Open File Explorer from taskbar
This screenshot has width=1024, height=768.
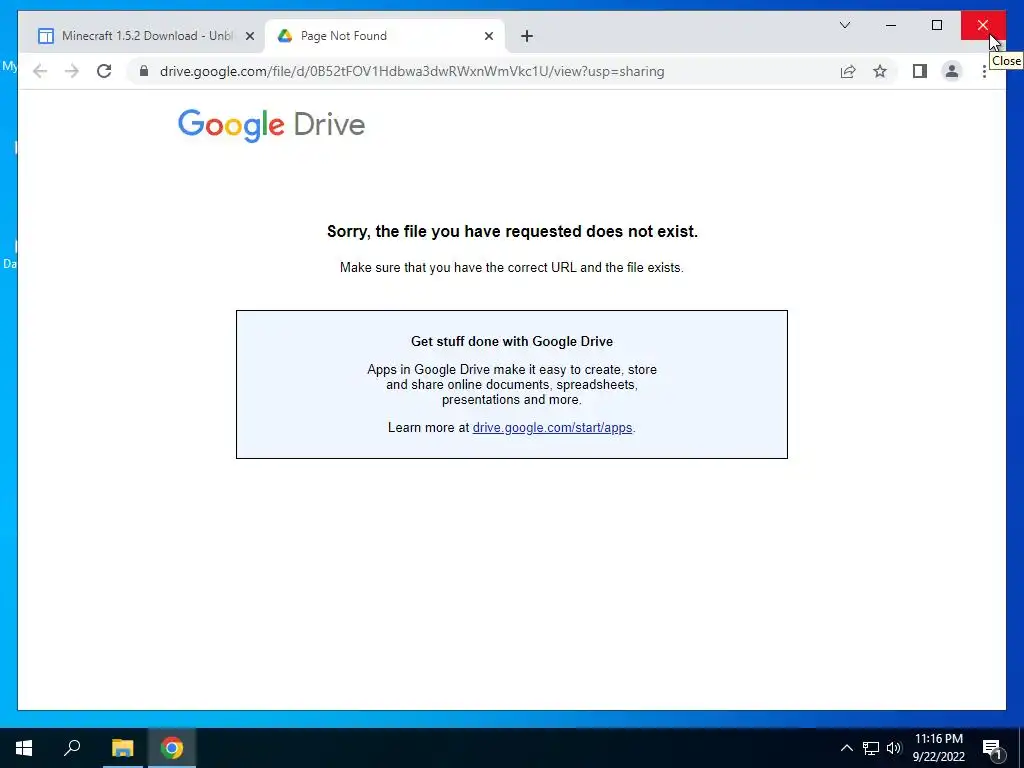point(122,748)
